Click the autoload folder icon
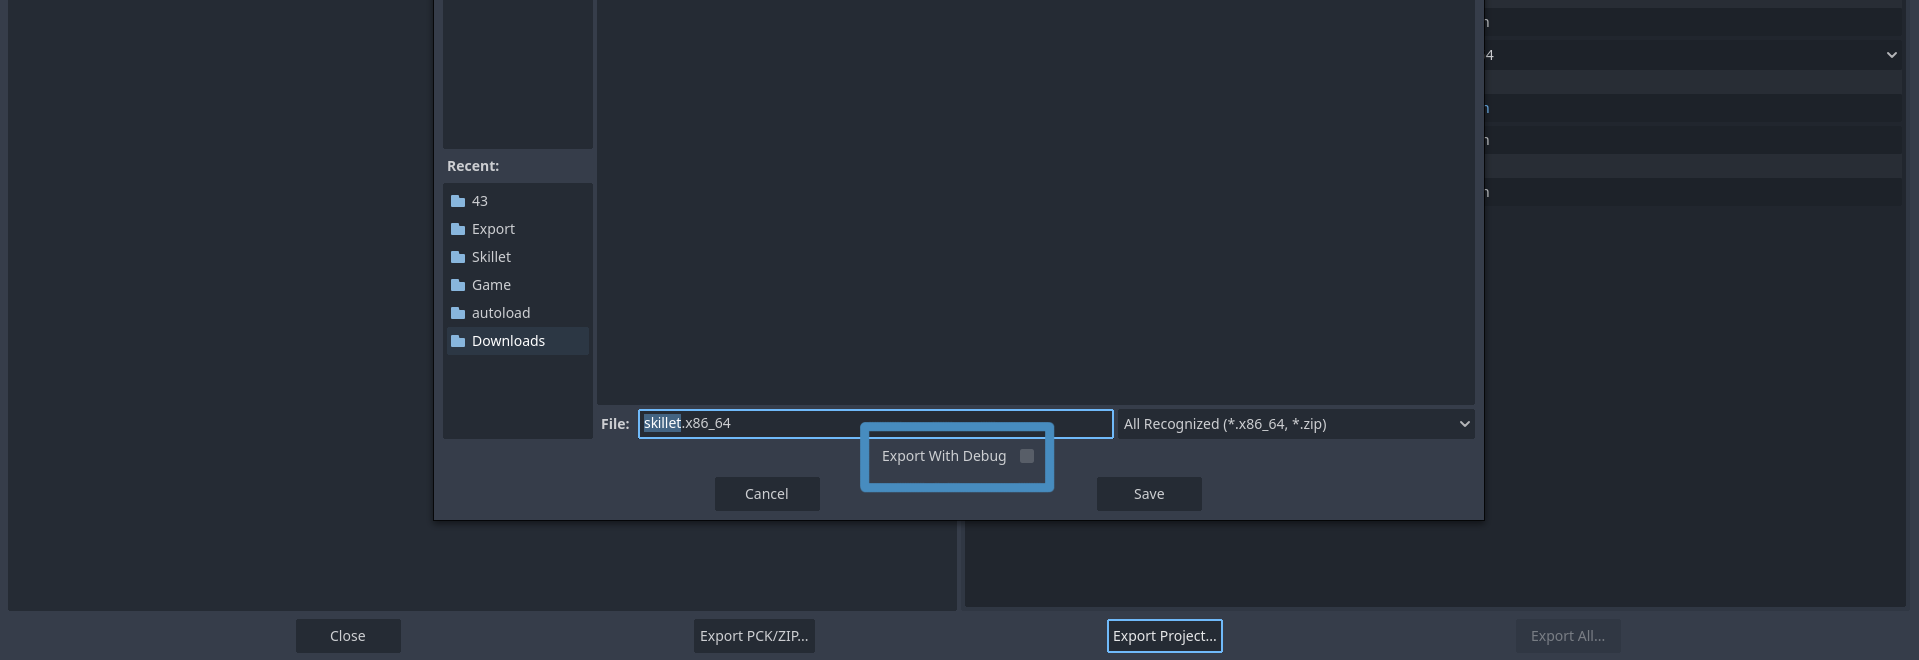 [458, 313]
